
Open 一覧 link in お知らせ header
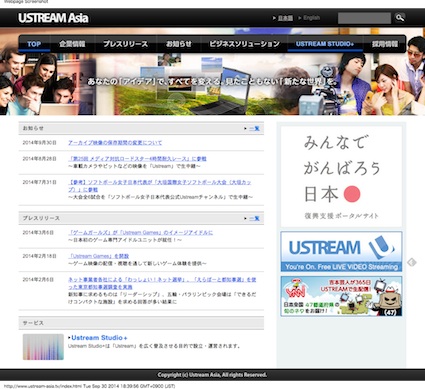254,128
